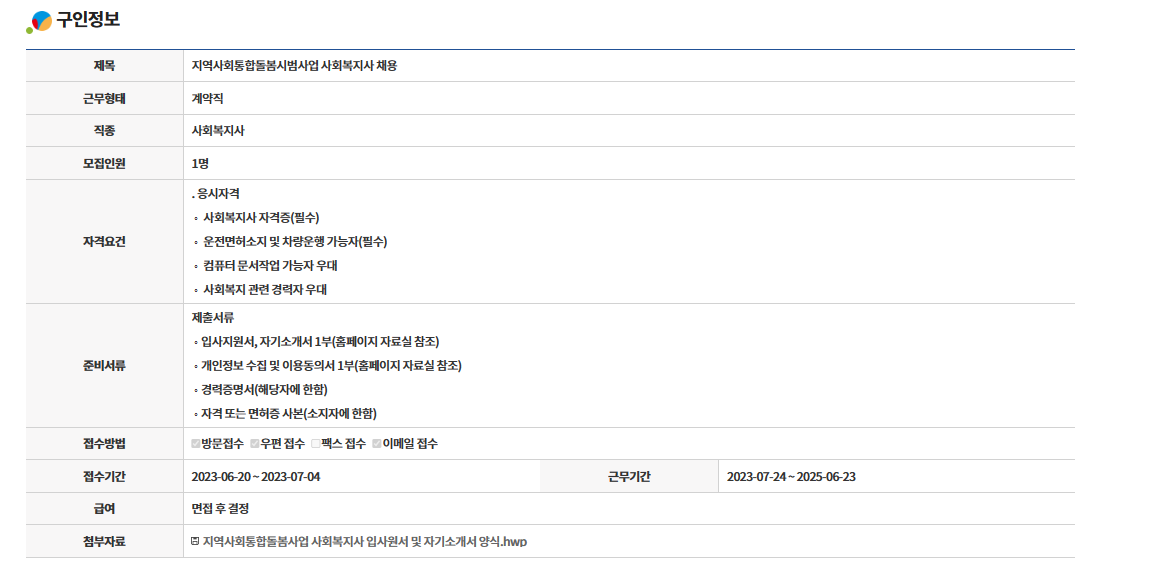The width and height of the screenshot is (1149, 567).
Task: Click the 접수기간 date range 2023-06-20 ~ 2023-07-04
Action: [x=256, y=476]
